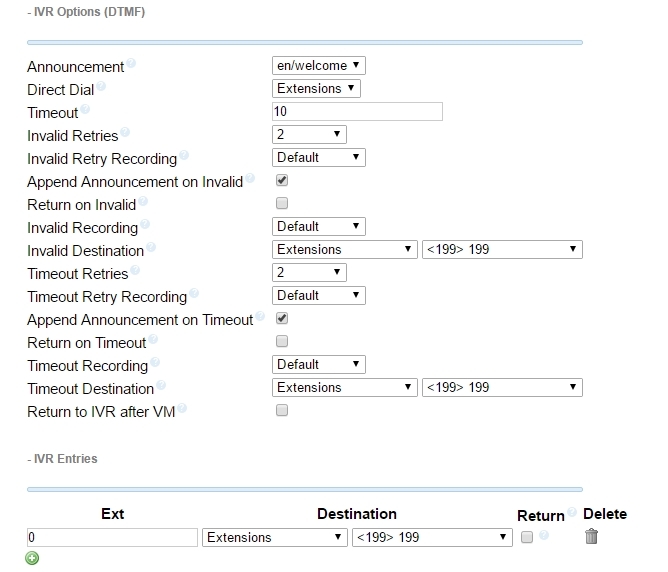Show help tooltip beside Direct Dial
The width and height of the screenshot is (668, 572).
pyautogui.click(x=101, y=86)
